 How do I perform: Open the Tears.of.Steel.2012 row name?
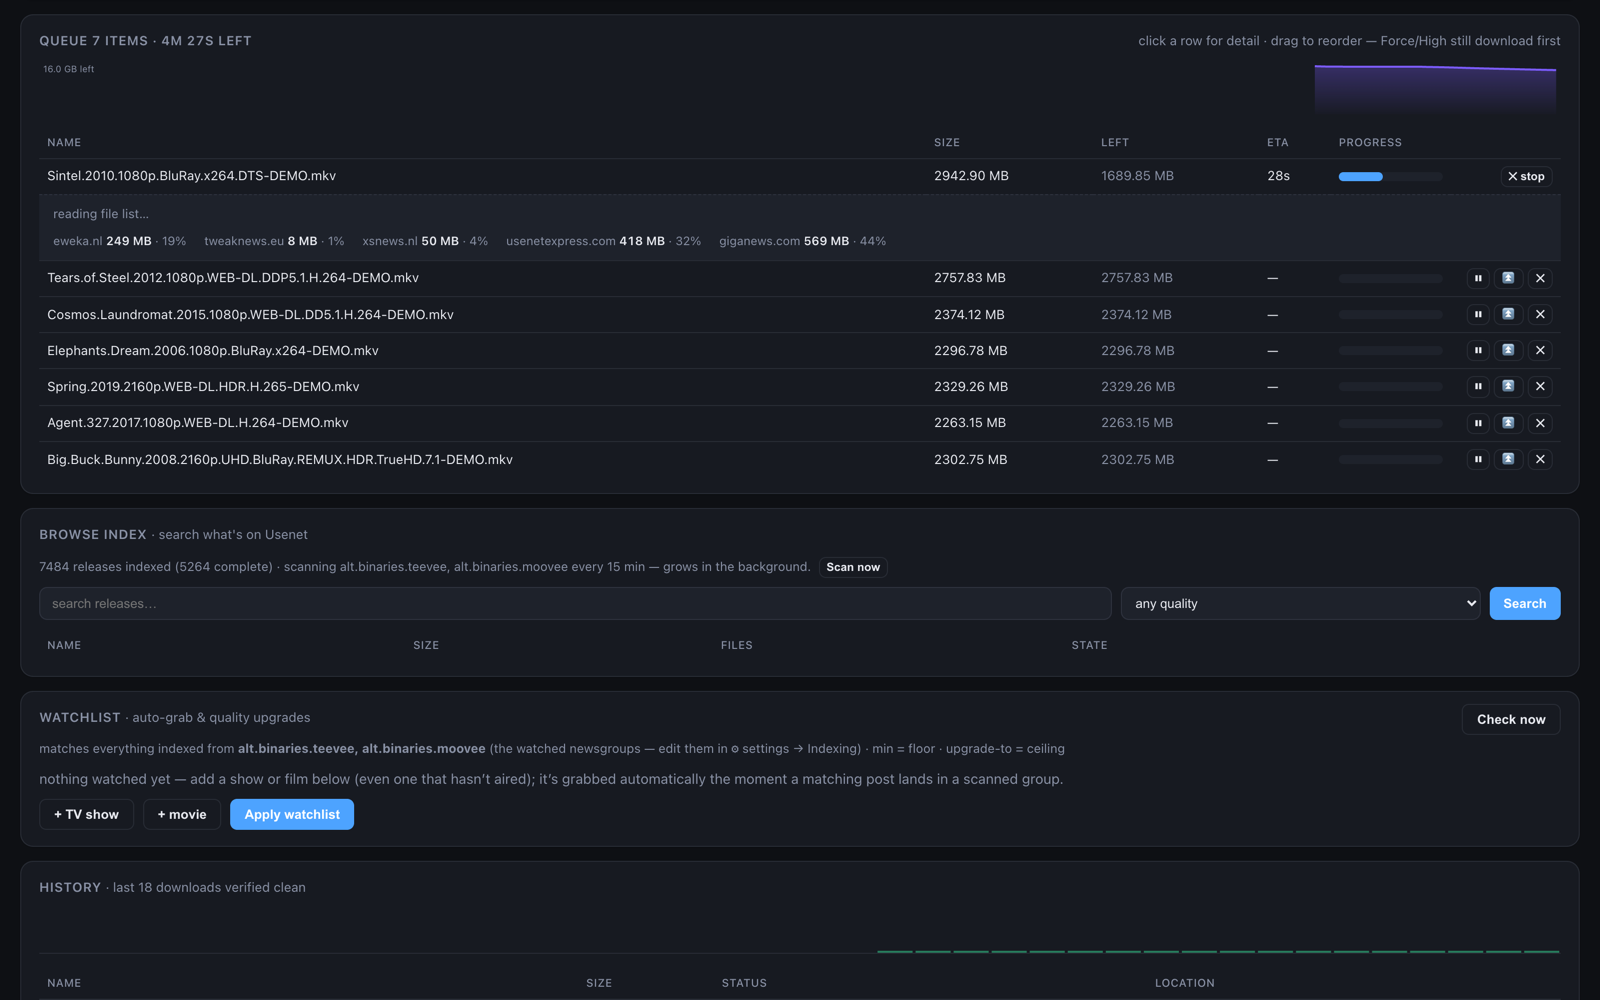[x=233, y=278]
